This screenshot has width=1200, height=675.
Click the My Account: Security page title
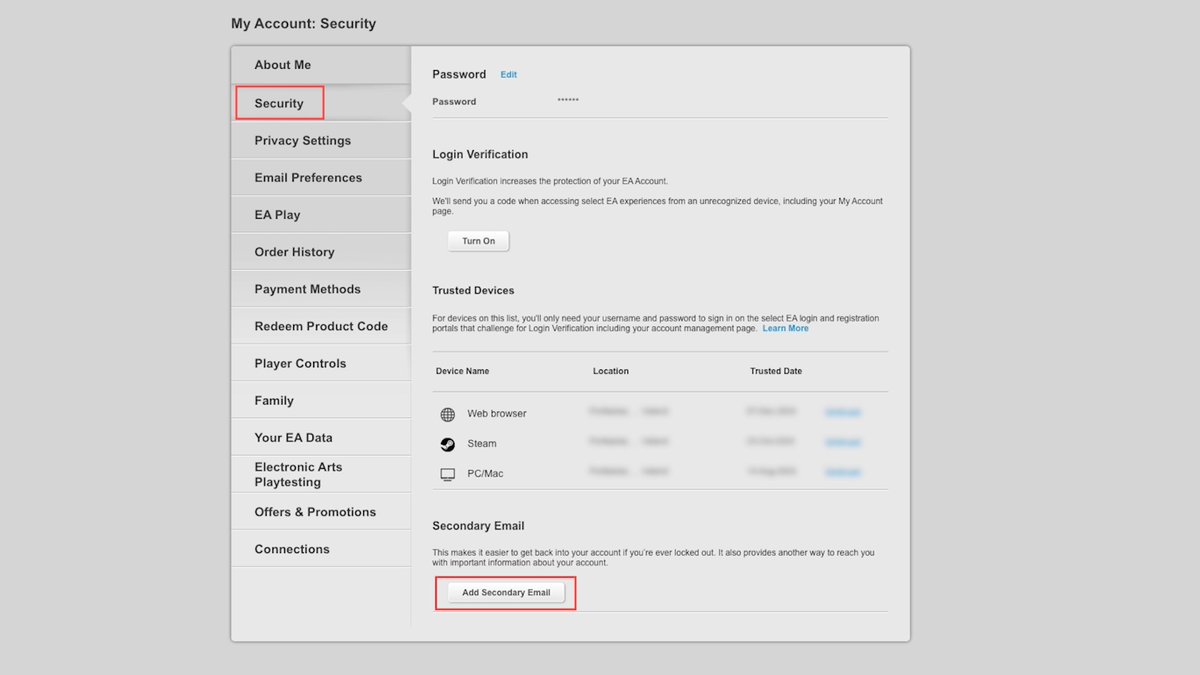(x=304, y=23)
